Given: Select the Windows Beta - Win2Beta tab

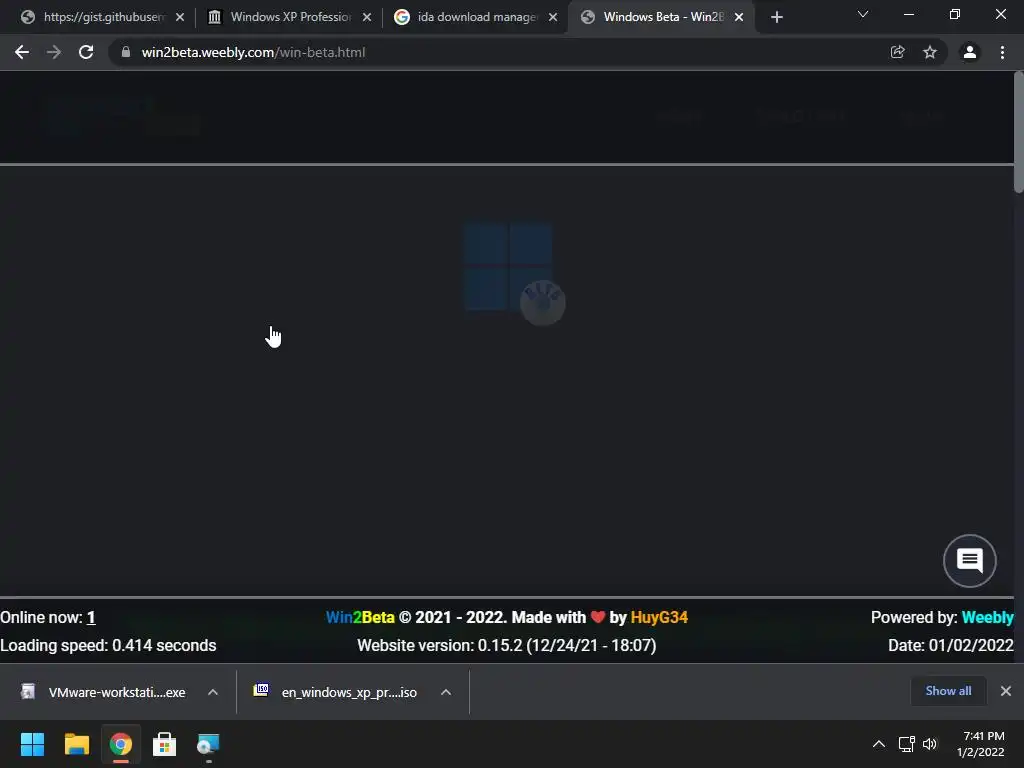Looking at the screenshot, I should pos(663,17).
